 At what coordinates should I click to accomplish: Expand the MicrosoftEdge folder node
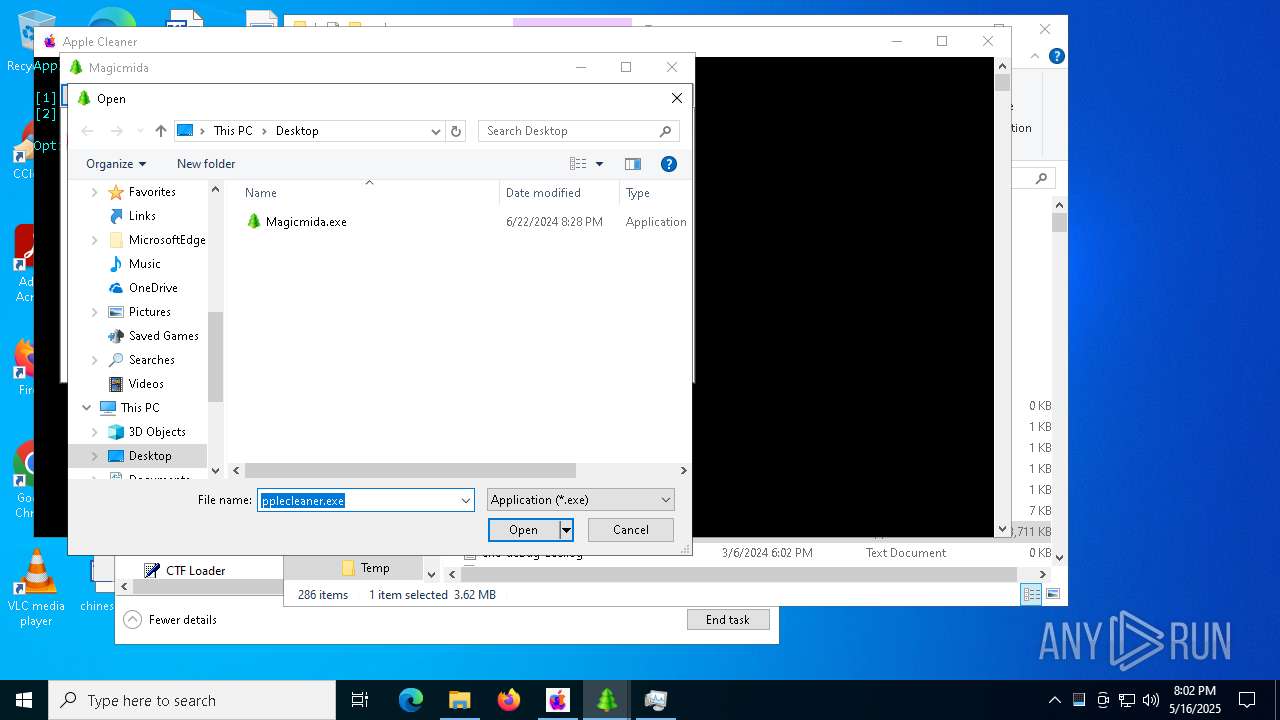point(95,240)
